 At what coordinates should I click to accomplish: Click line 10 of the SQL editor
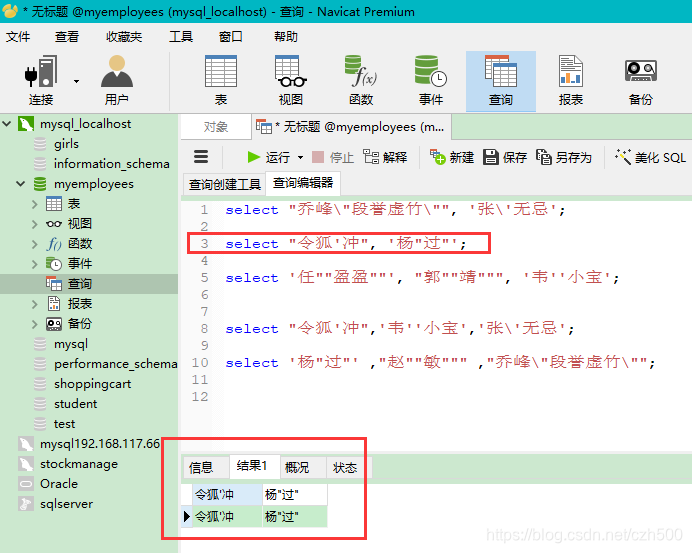440,363
